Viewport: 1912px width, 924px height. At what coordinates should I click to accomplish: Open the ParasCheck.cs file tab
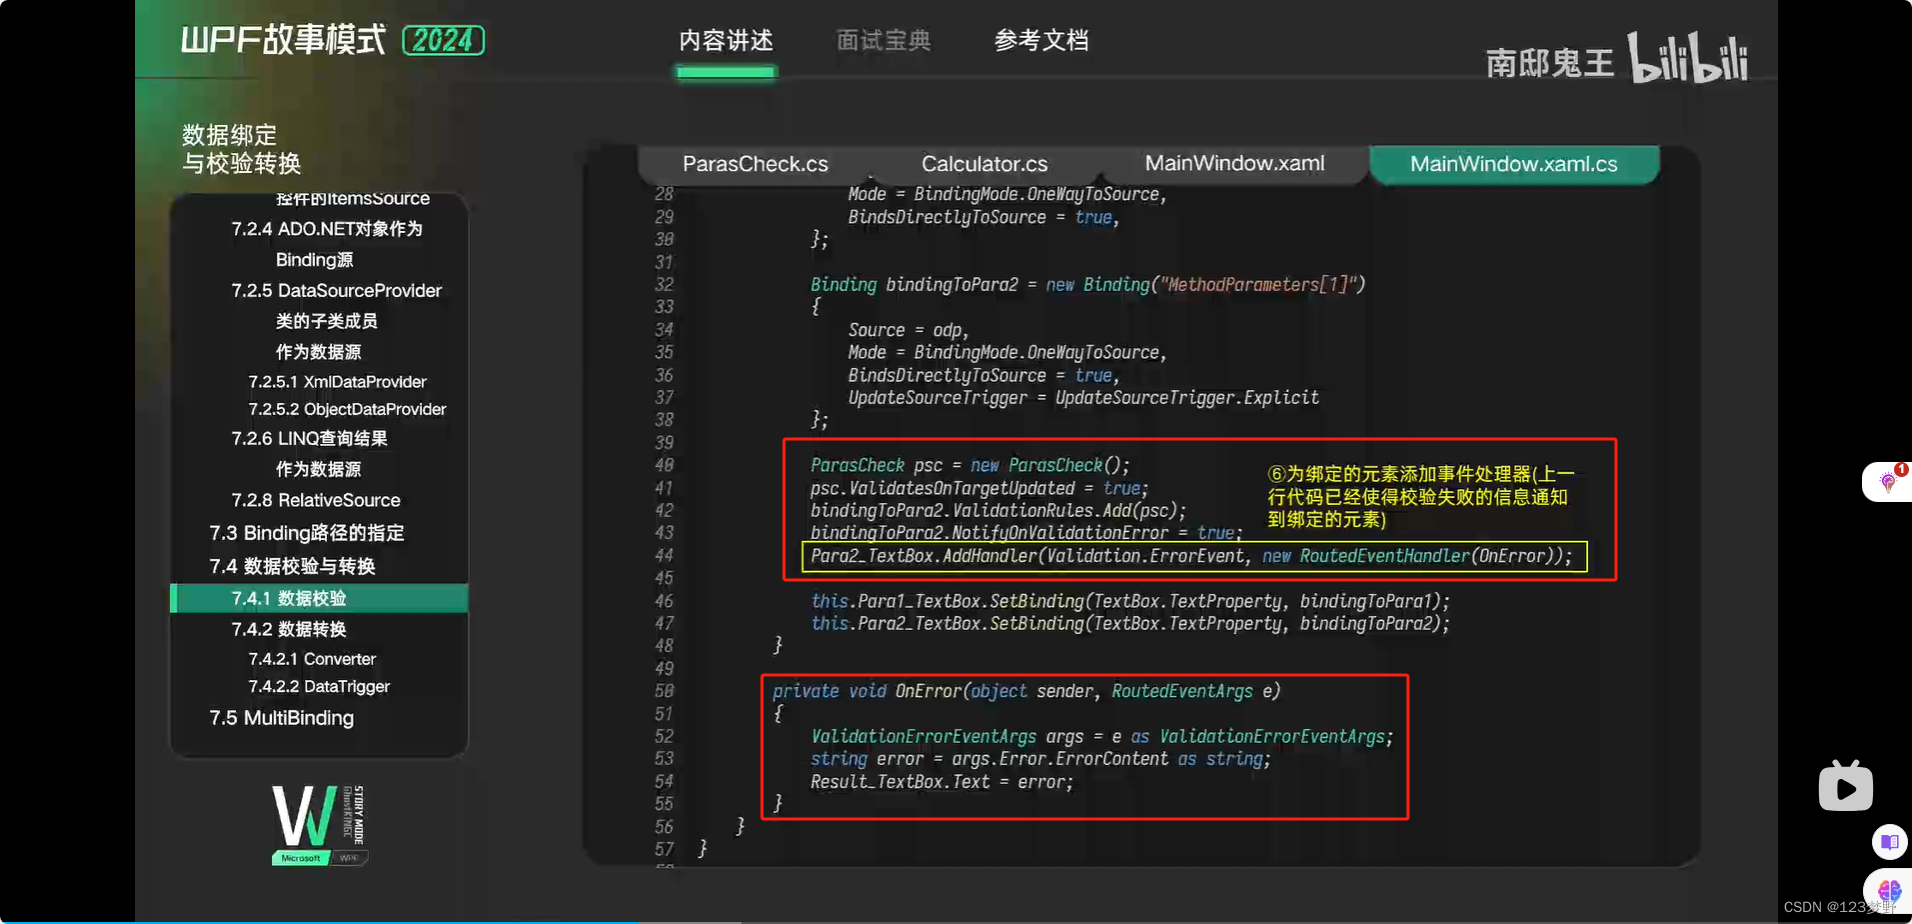tap(755, 164)
